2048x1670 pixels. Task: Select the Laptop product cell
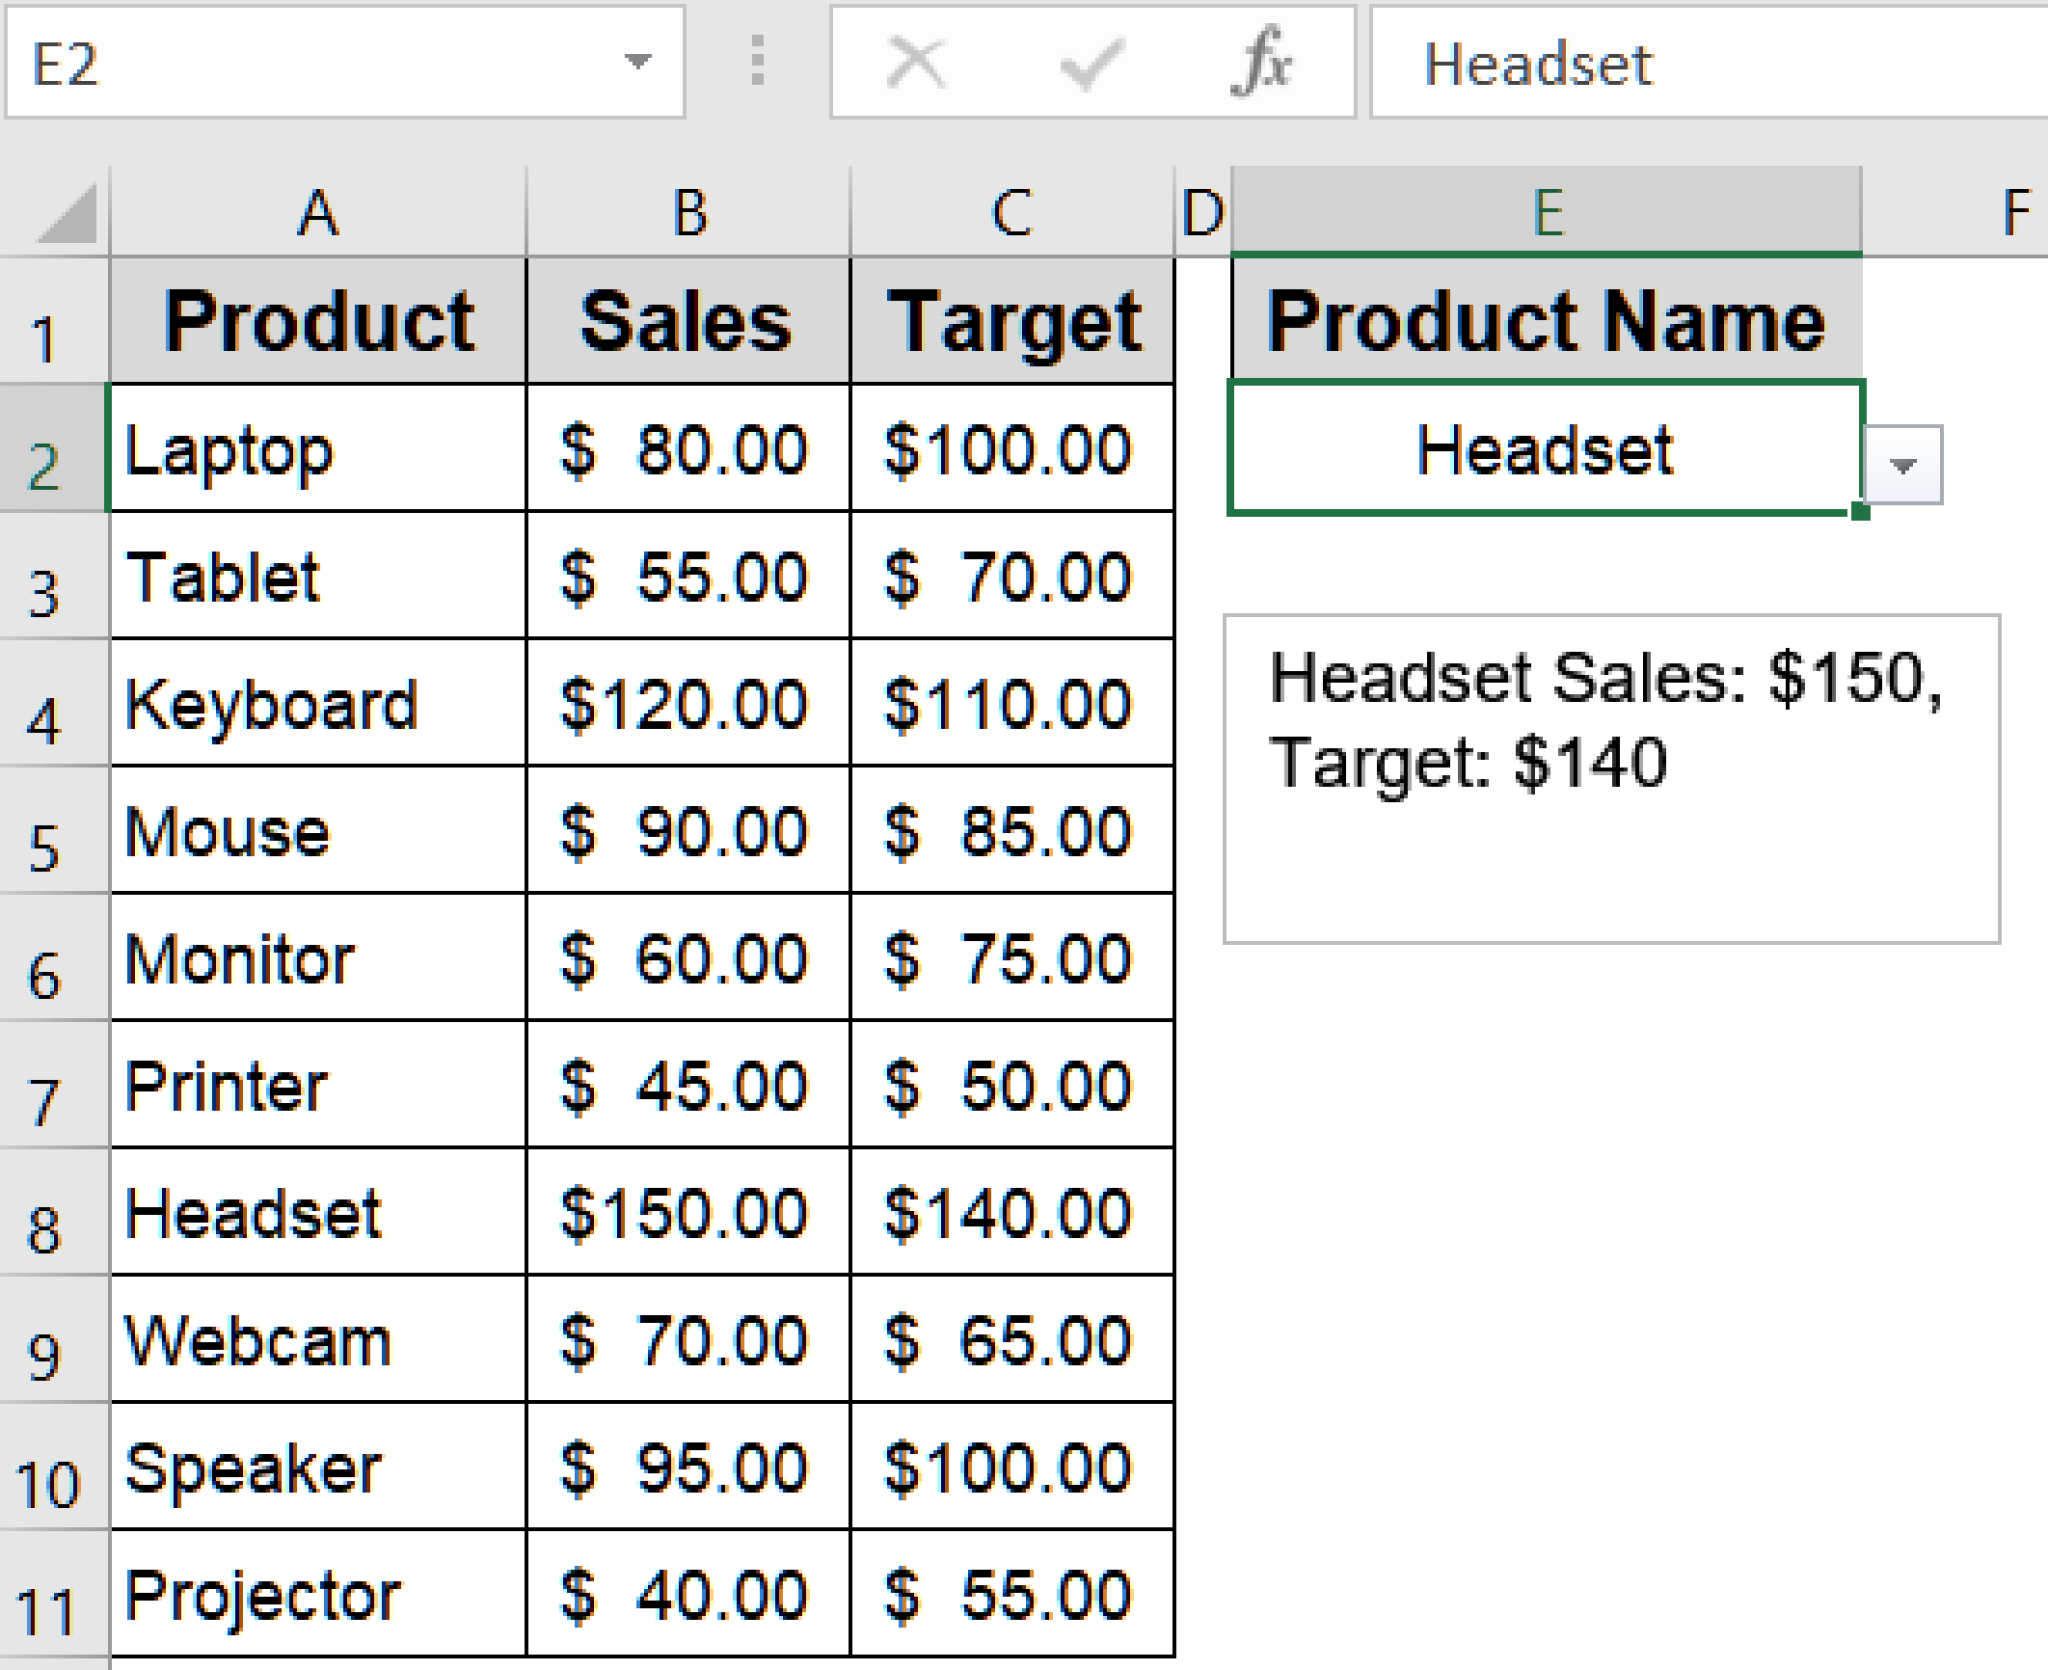coord(316,452)
